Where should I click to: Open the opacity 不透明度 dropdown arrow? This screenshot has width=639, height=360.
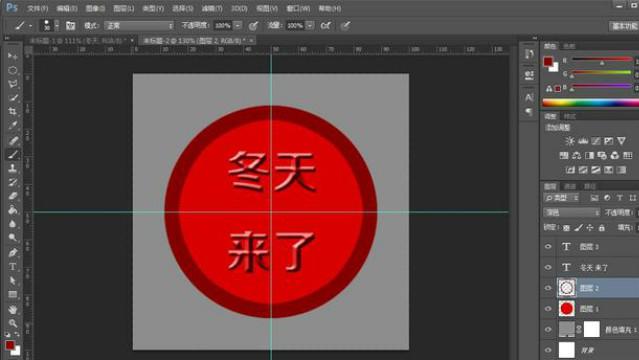coord(238,25)
